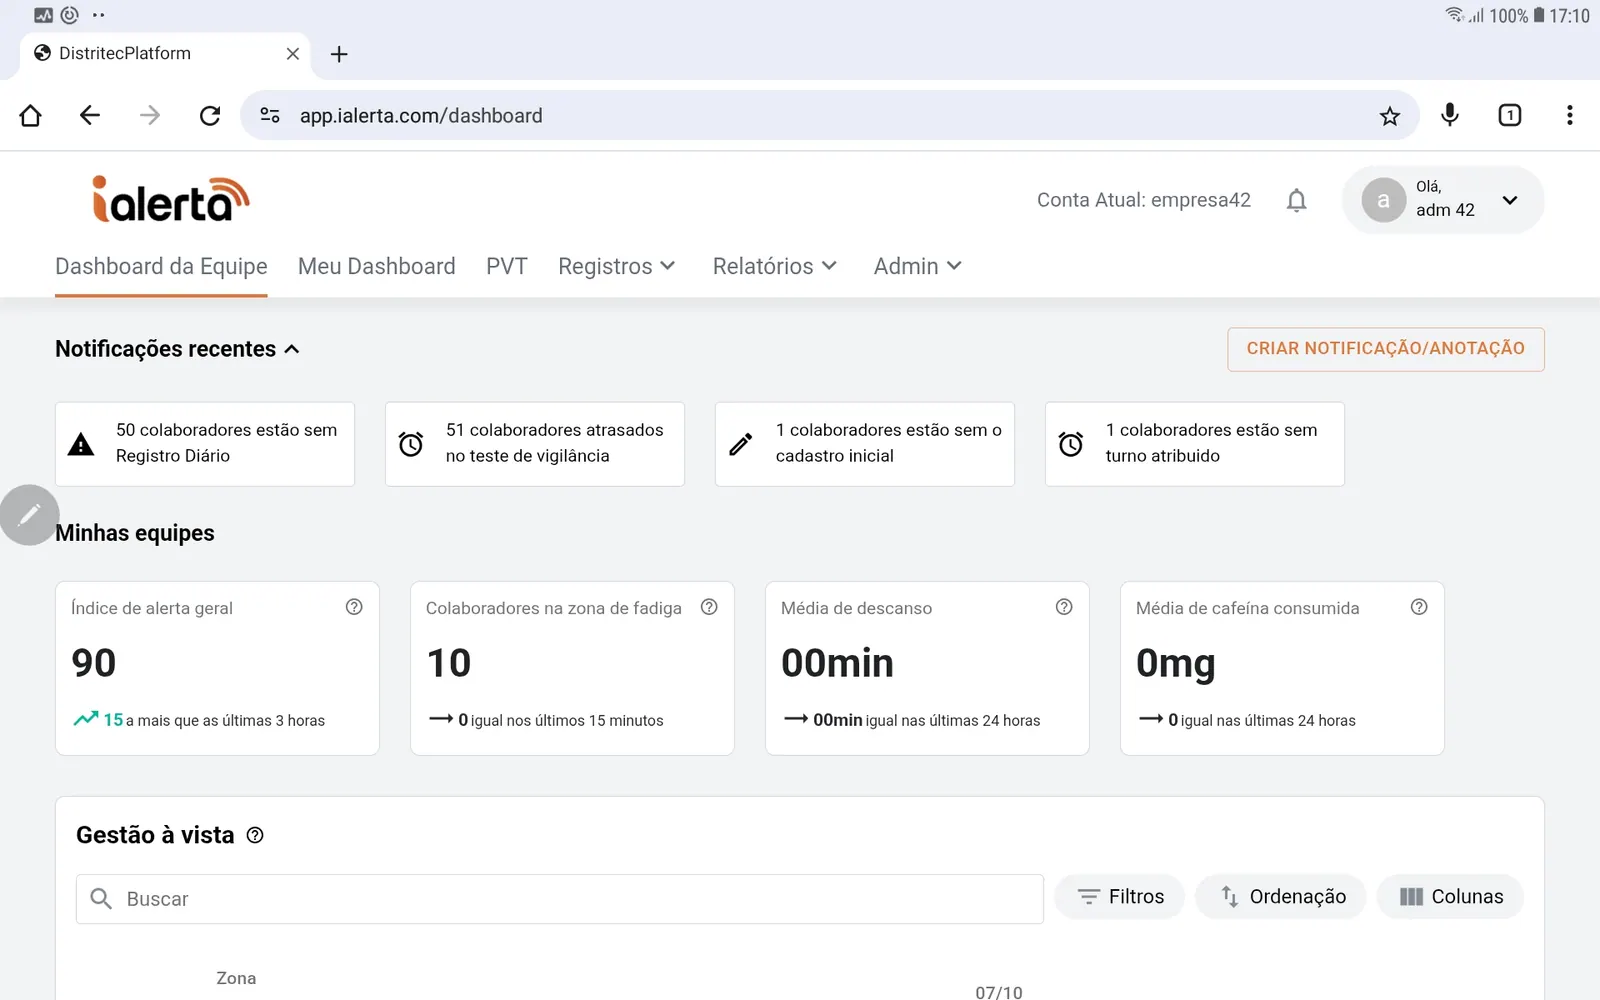
Task: Open the notifications bell icon
Action: pos(1297,200)
